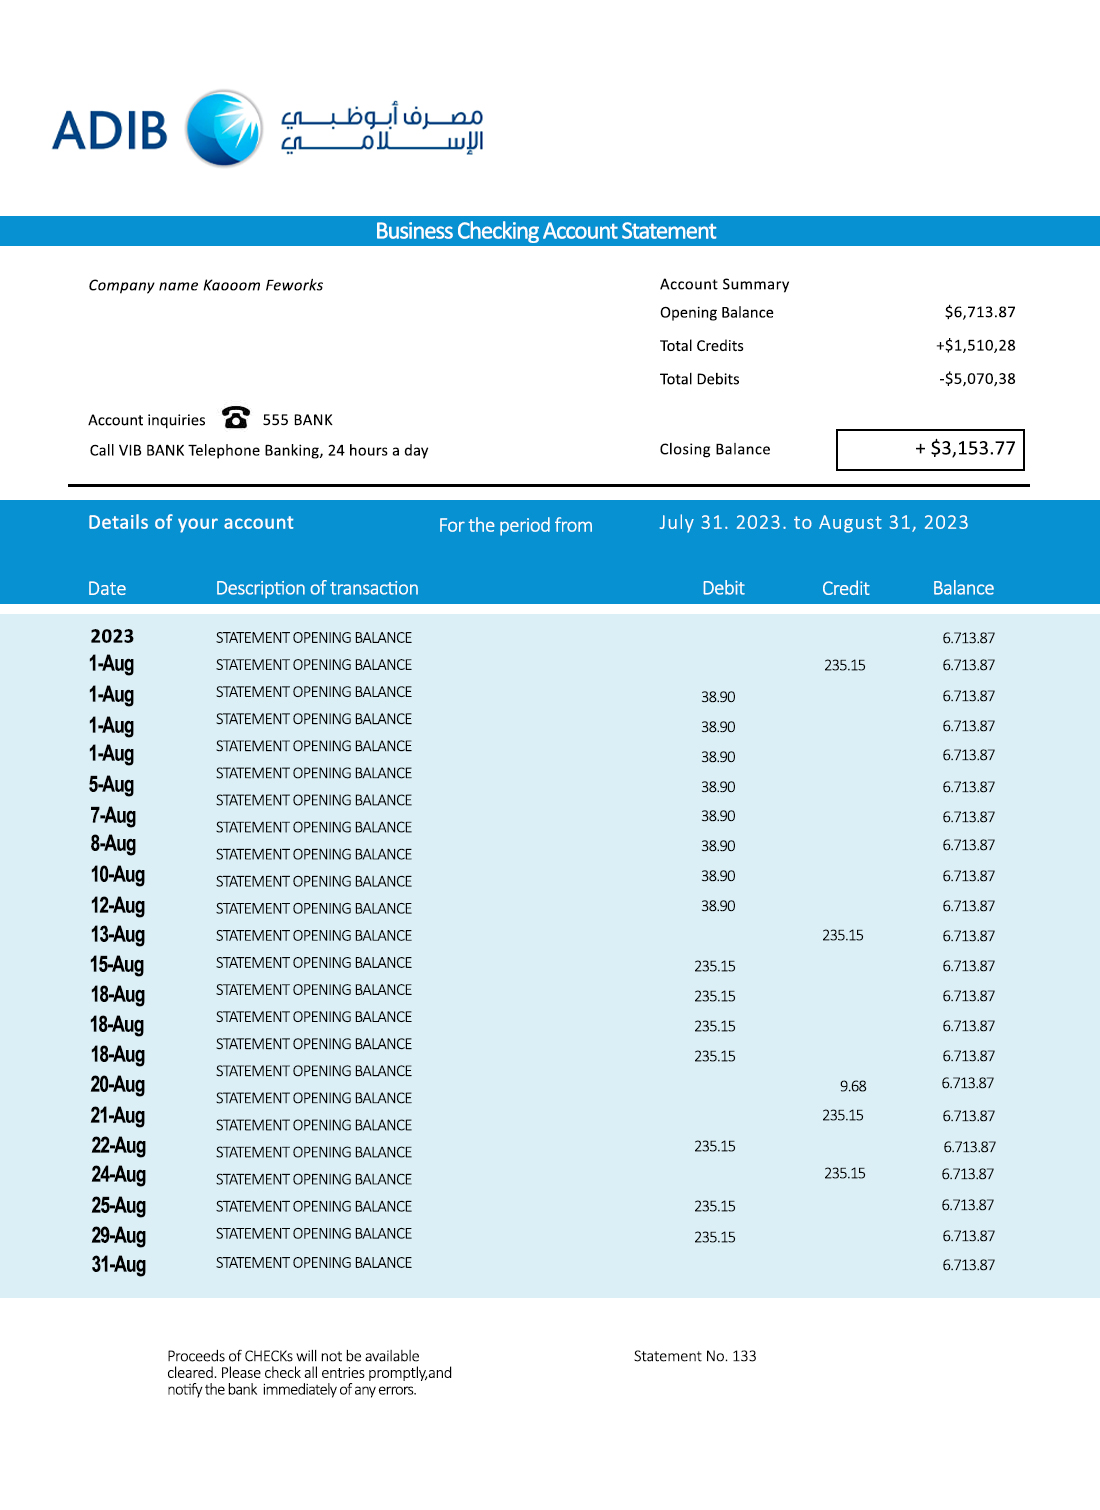
Task: Click the Date column header
Action: tap(107, 588)
